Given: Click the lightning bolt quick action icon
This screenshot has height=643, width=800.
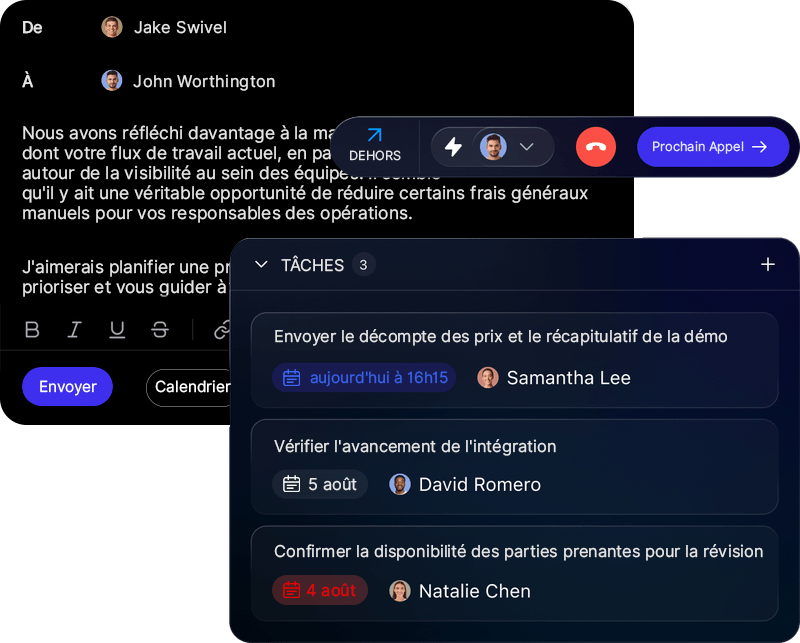Looking at the screenshot, I should tap(453, 147).
